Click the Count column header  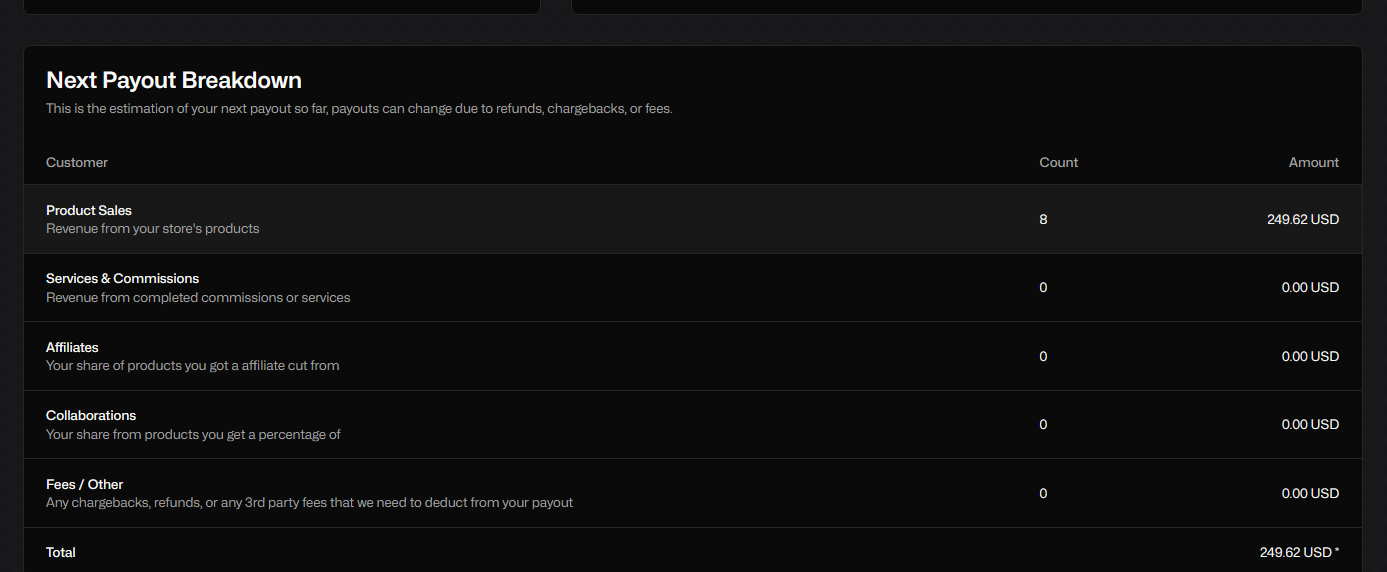(x=1059, y=162)
